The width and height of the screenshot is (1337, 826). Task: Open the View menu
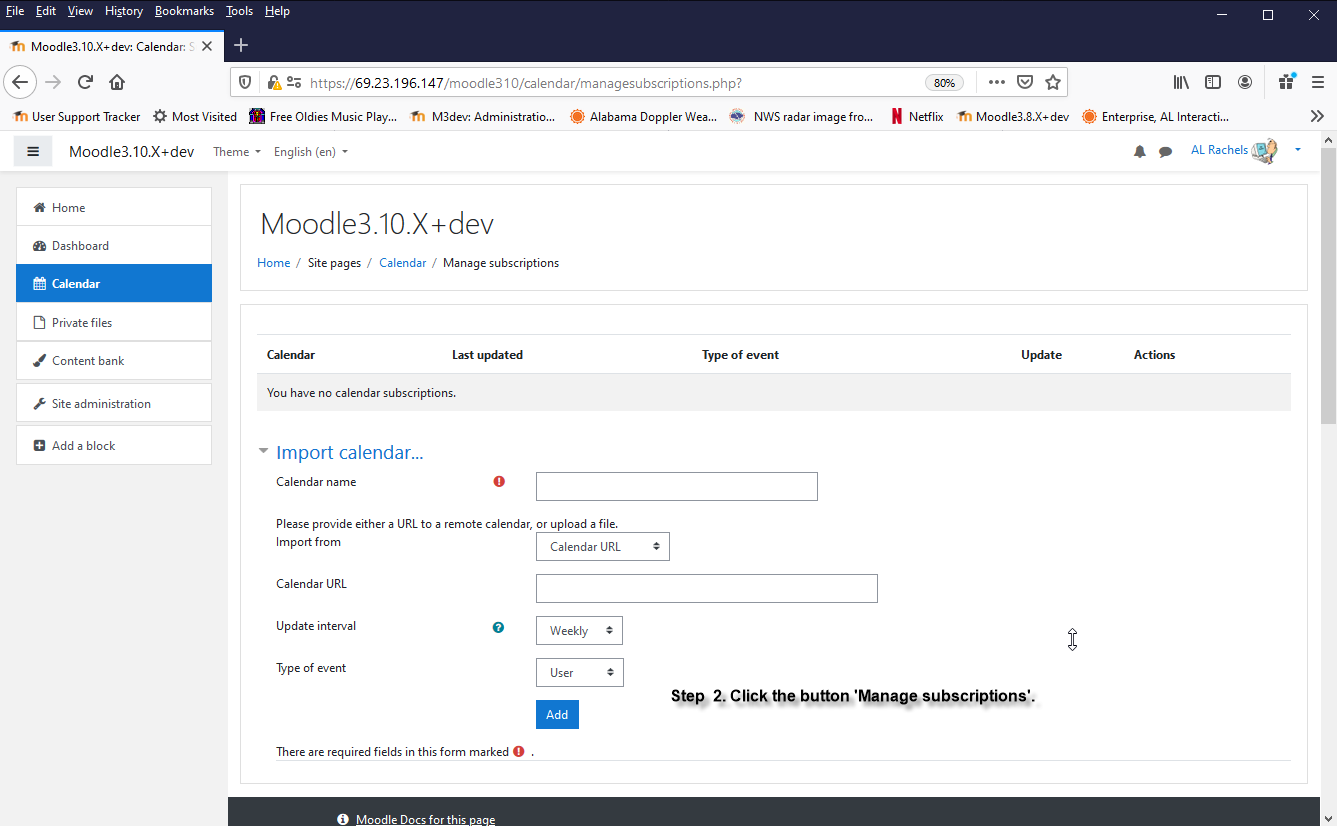point(80,11)
